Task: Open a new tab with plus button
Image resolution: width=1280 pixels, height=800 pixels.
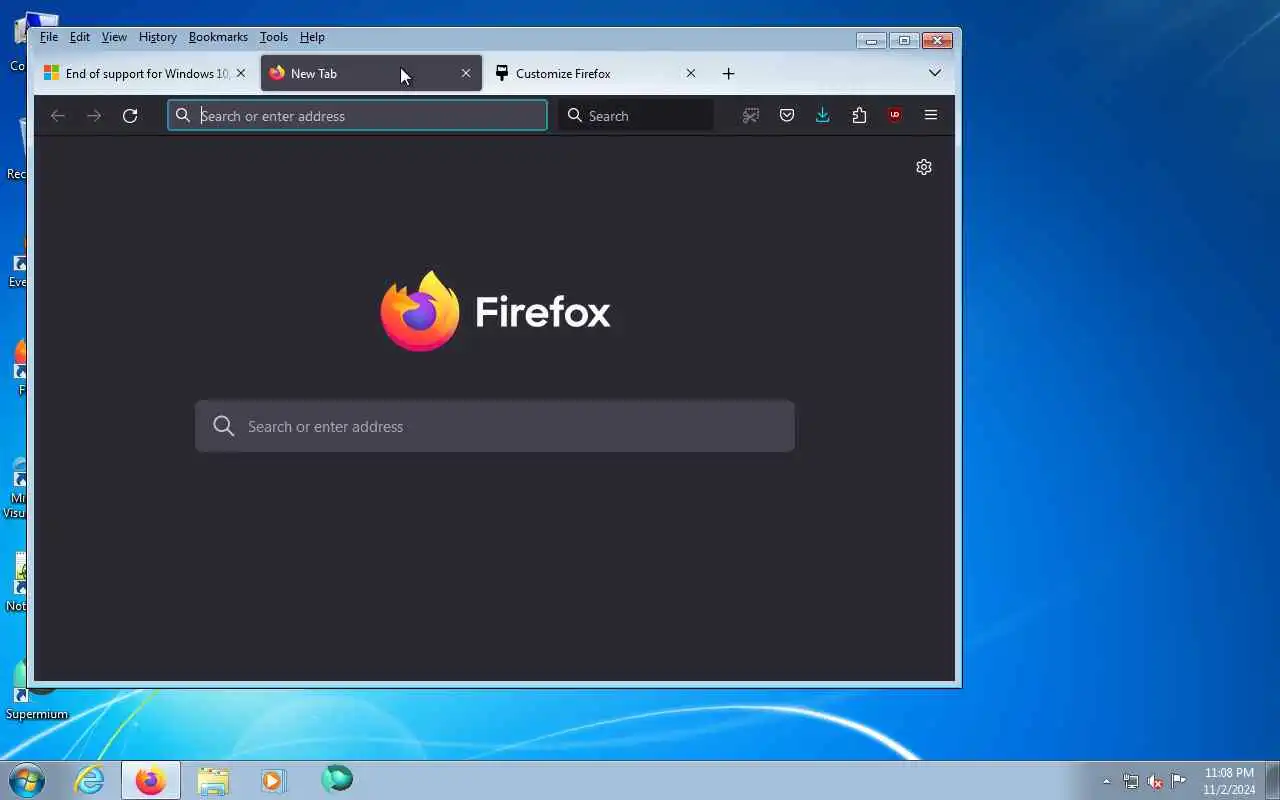Action: (x=729, y=74)
